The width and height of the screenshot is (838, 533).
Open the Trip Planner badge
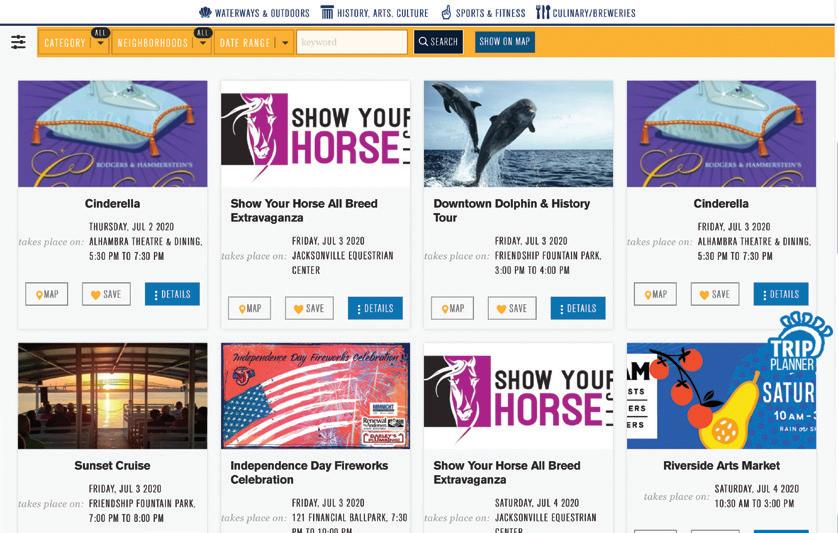click(x=800, y=343)
